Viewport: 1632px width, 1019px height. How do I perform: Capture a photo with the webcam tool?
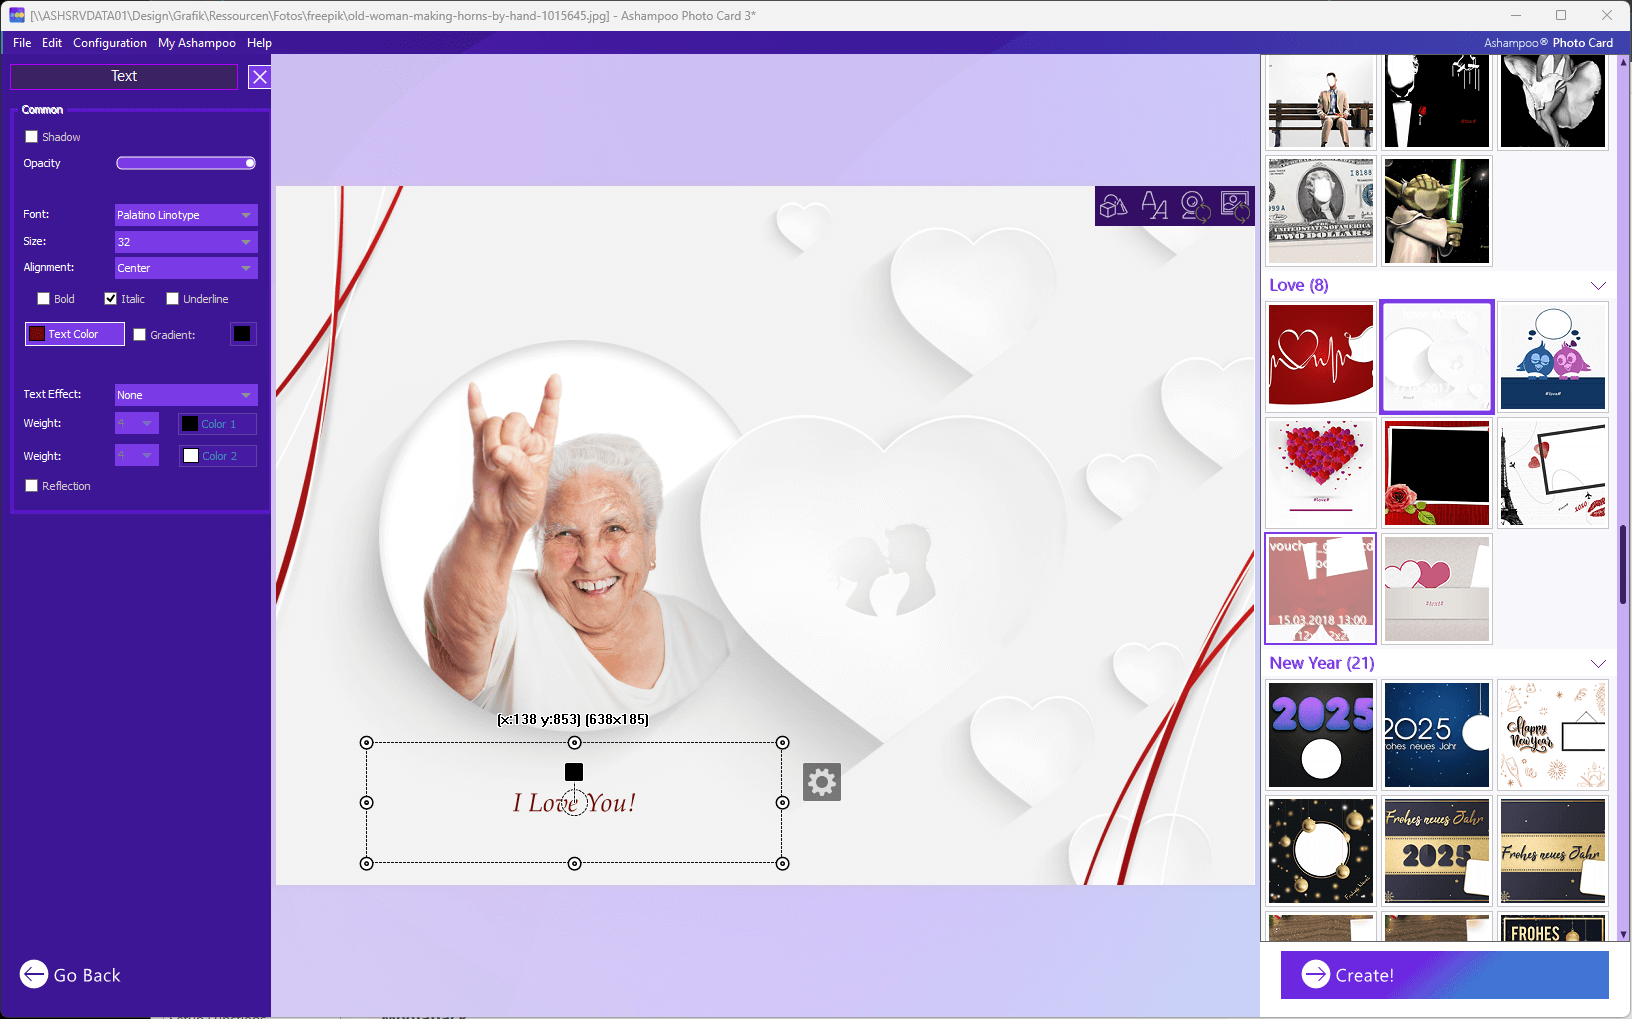pyautogui.click(x=1196, y=205)
